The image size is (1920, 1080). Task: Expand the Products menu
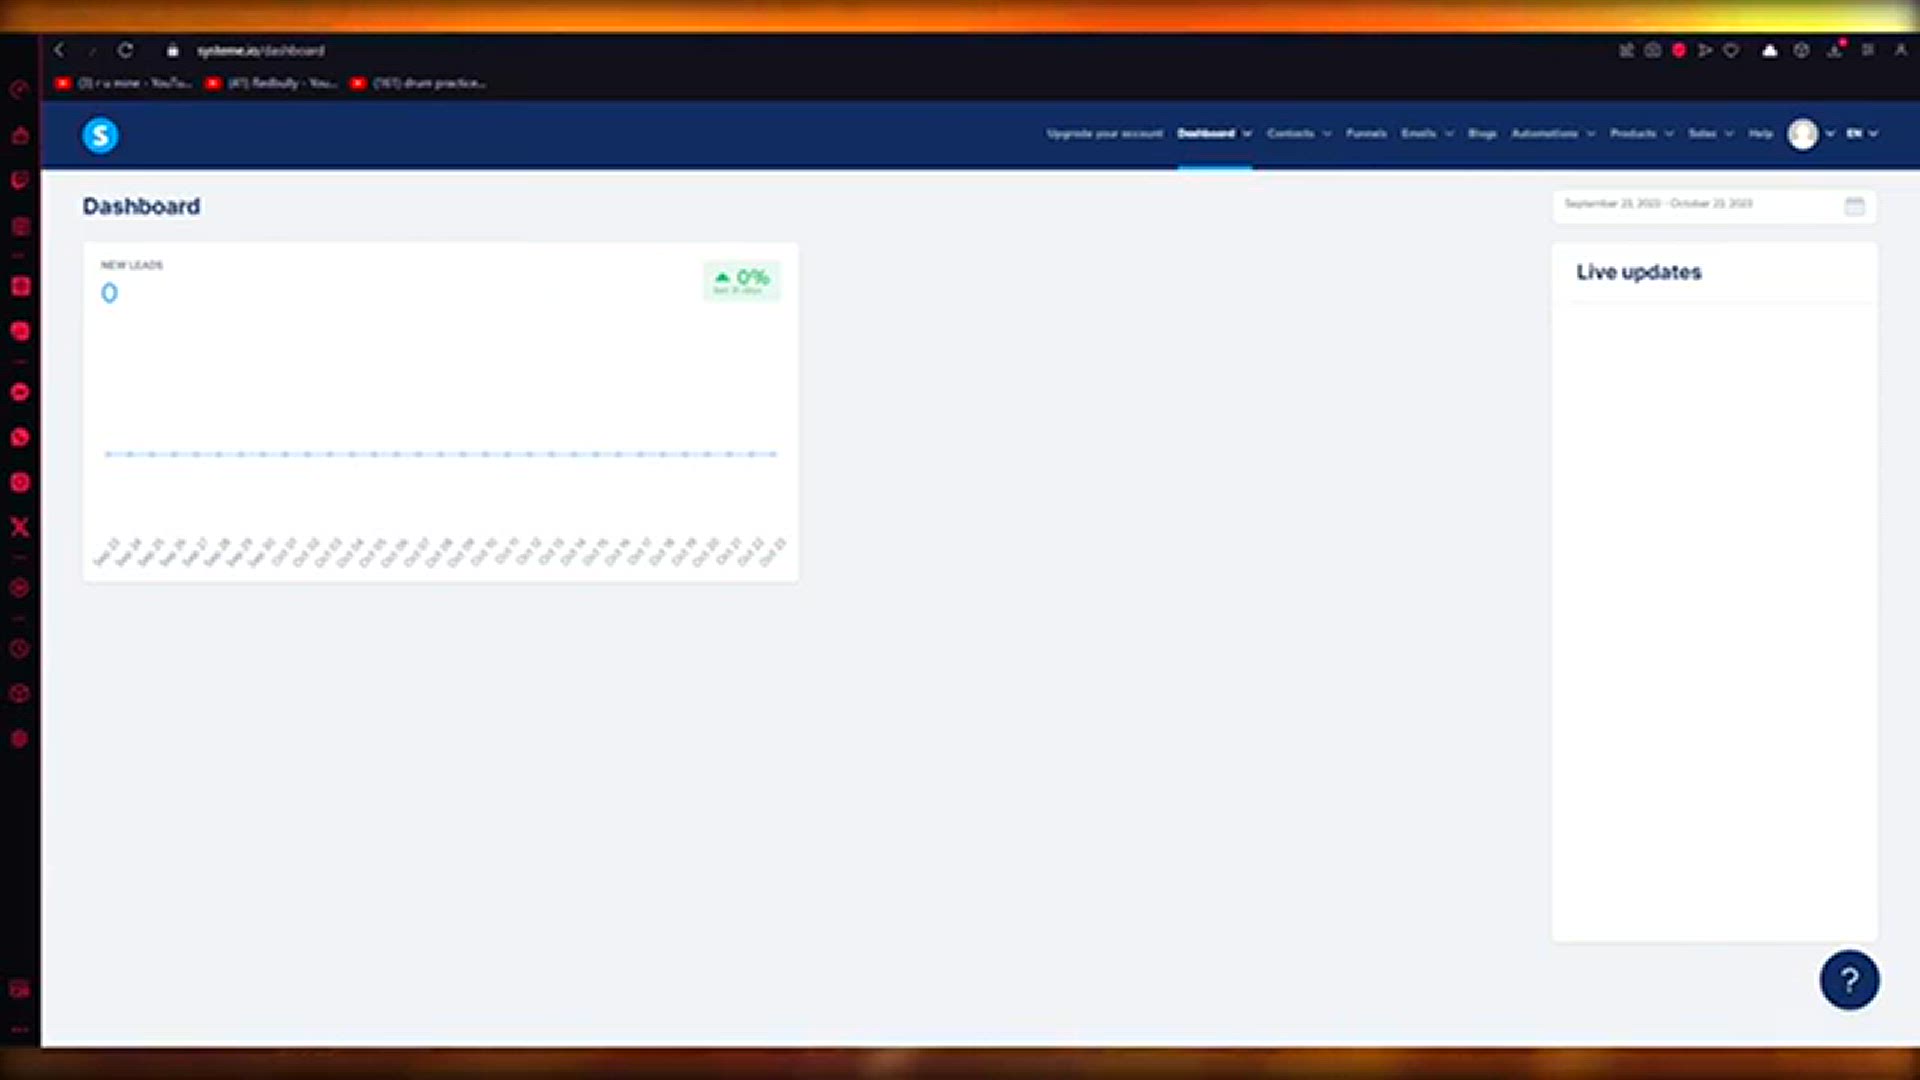click(1641, 133)
